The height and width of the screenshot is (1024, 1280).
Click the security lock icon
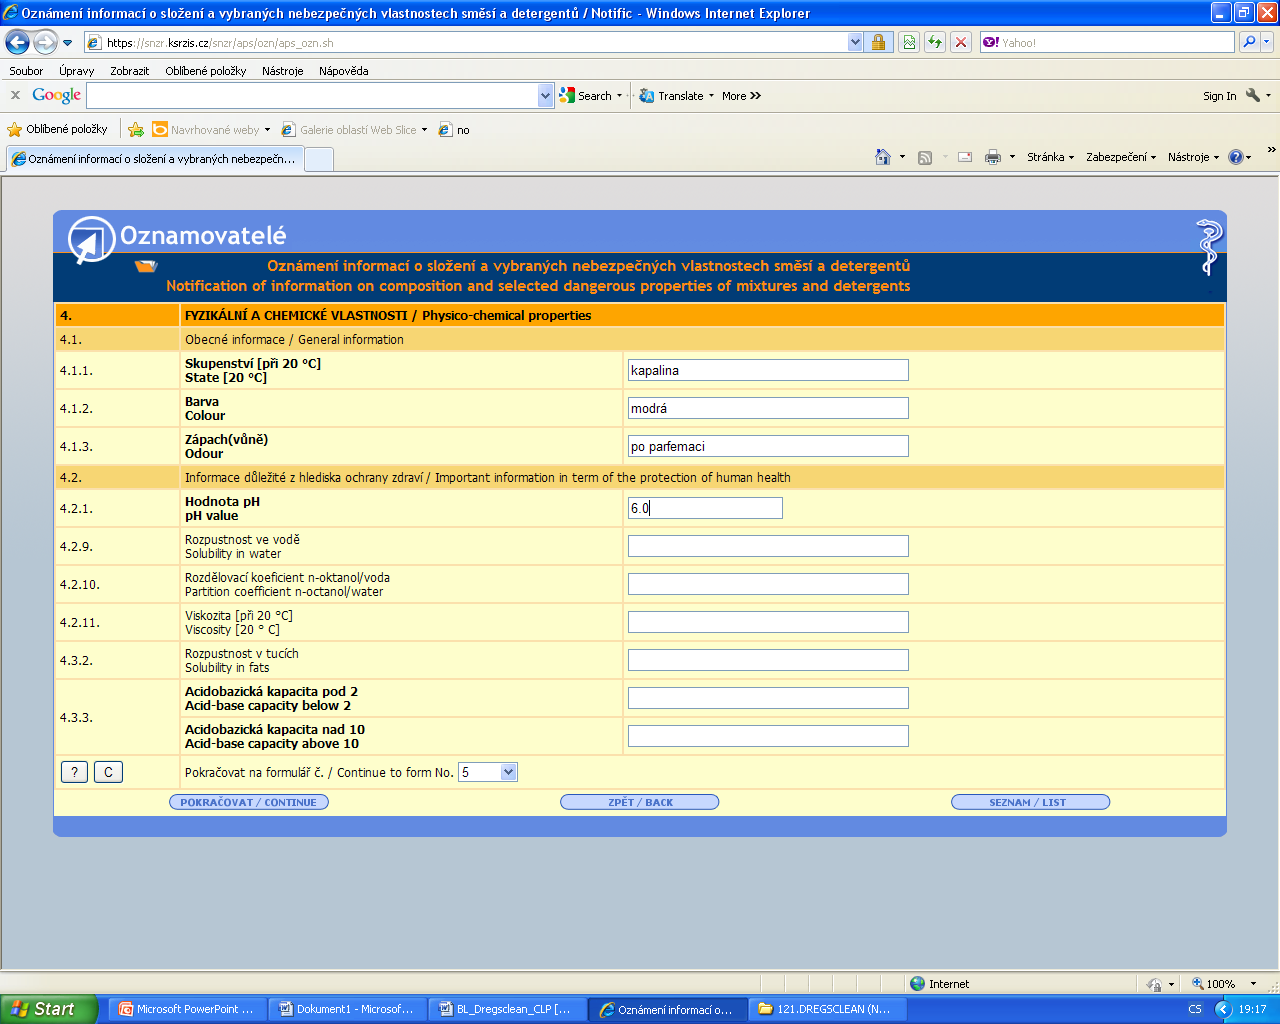[878, 42]
